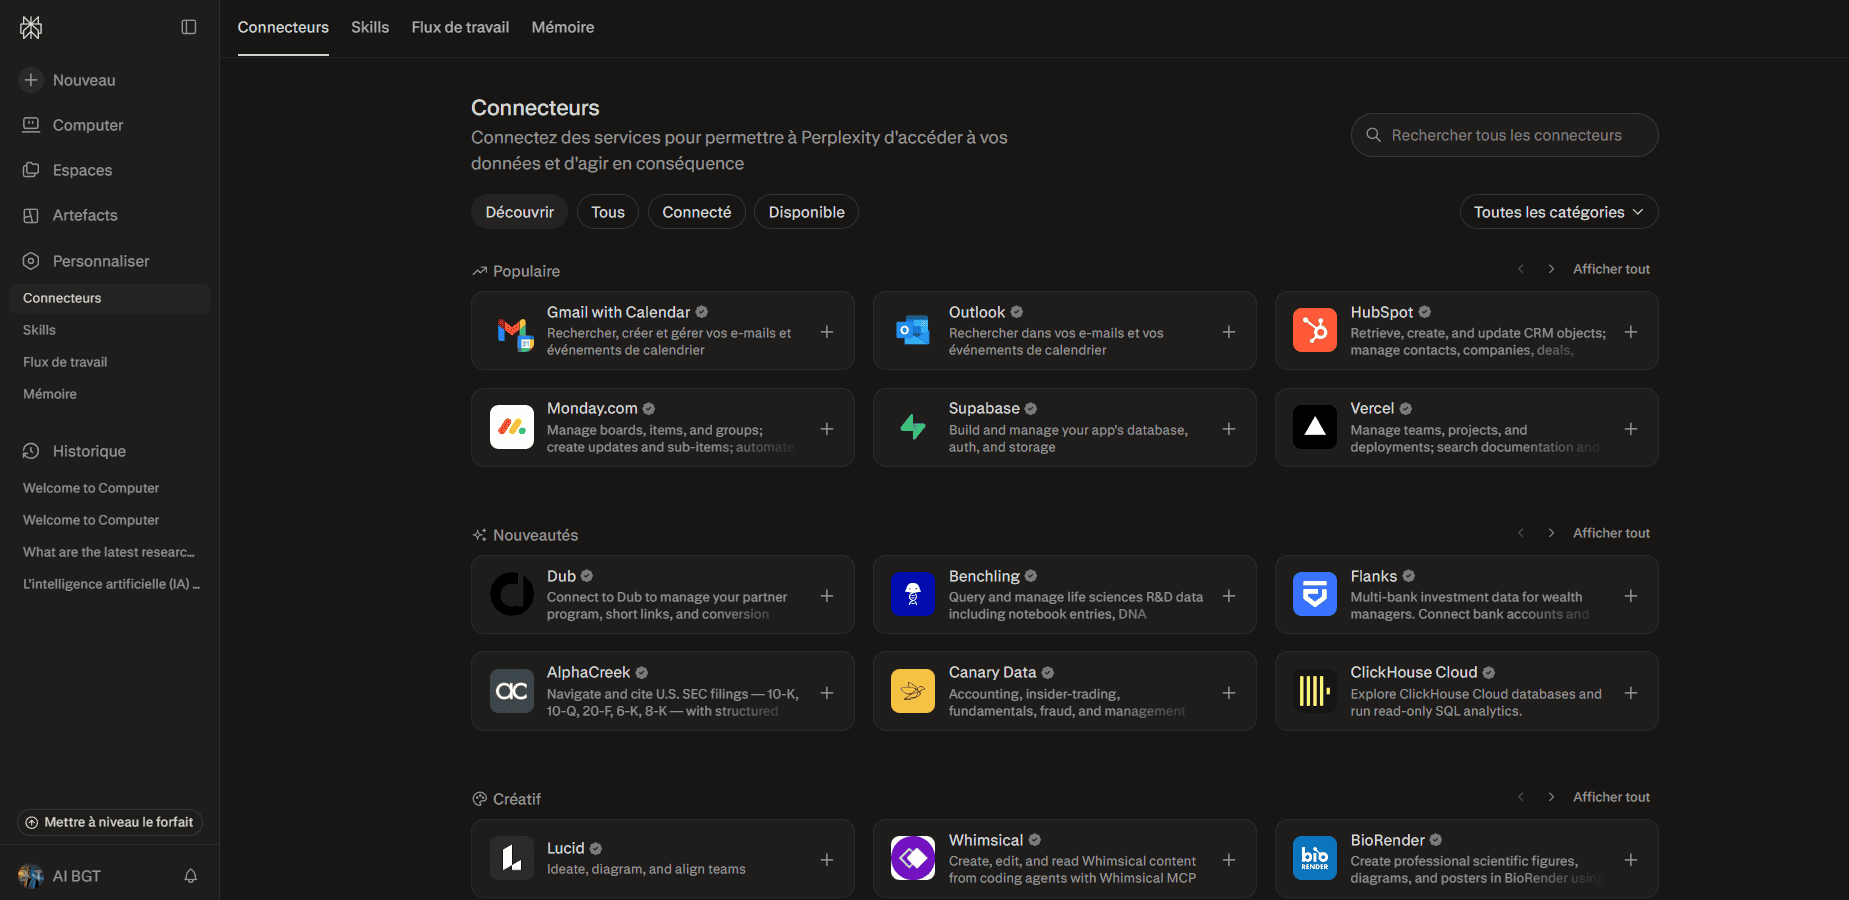
Task: Open the AlphaCreek connector card title
Action: tap(588, 672)
